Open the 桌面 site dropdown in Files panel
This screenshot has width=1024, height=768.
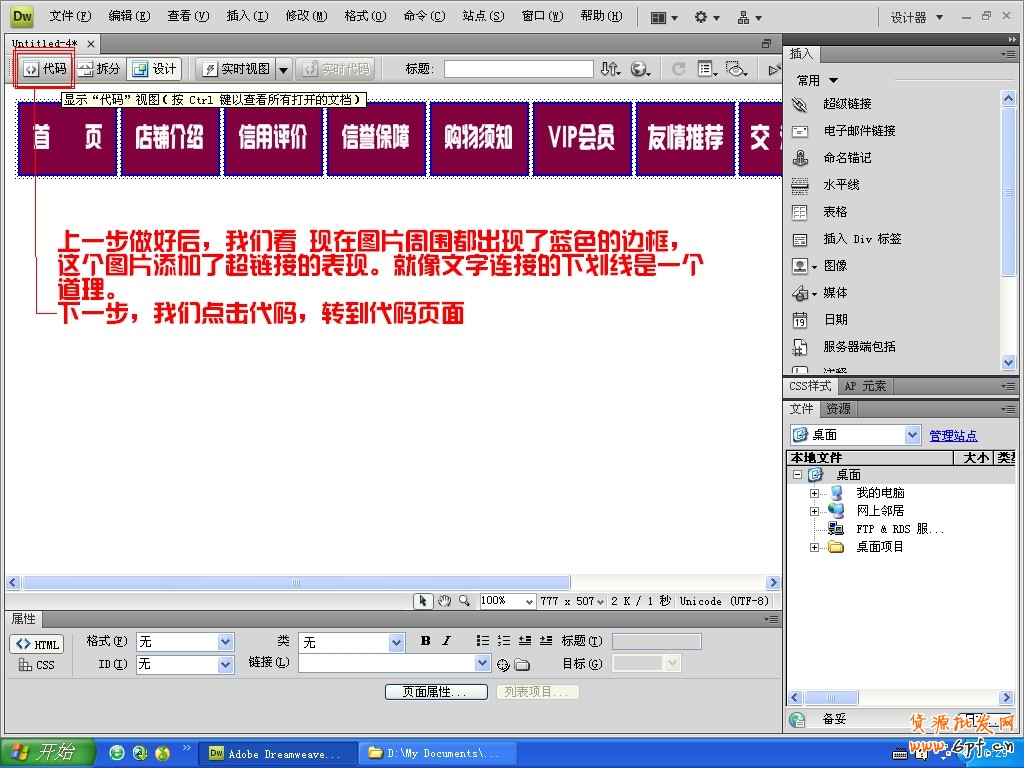(x=911, y=434)
